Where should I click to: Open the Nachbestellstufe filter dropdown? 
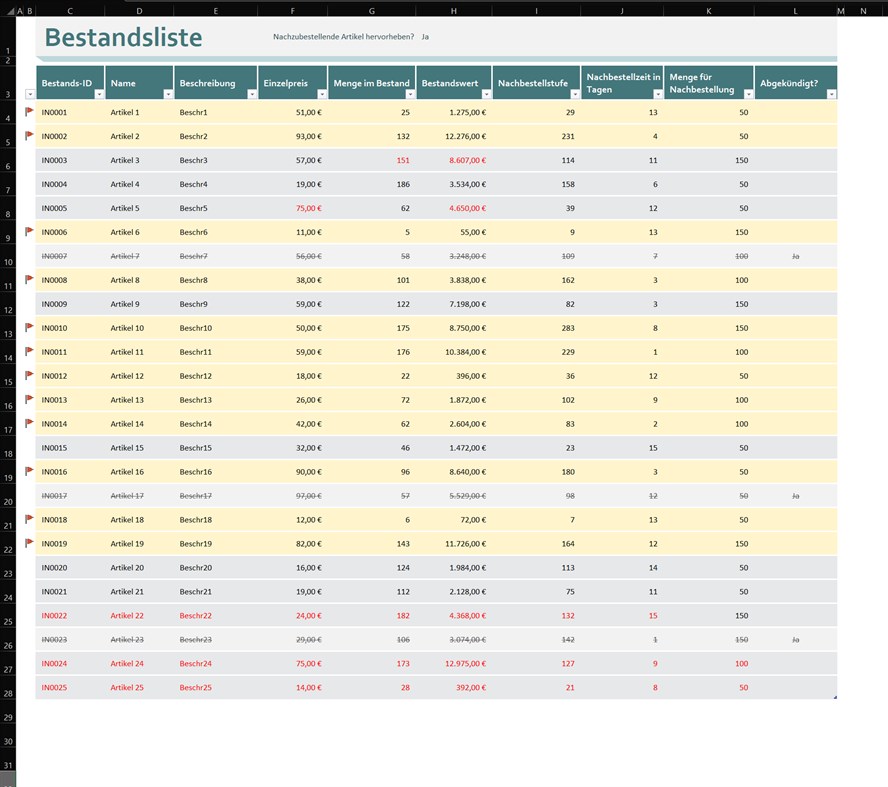point(575,94)
